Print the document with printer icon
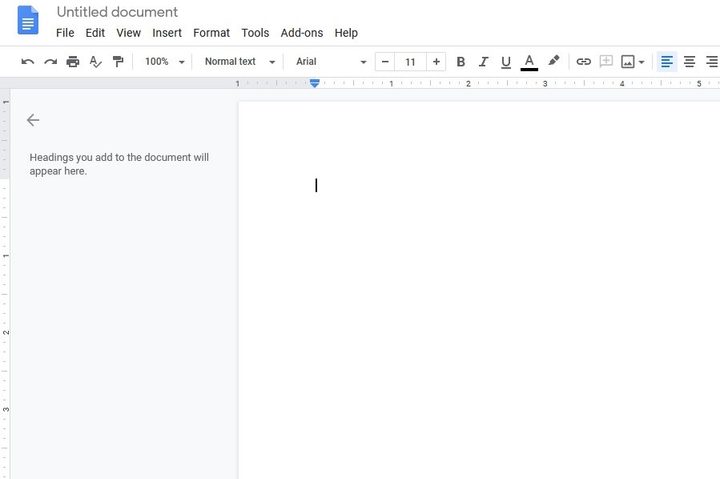Image resolution: width=720 pixels, height=479 pixels. pos(73,62)
